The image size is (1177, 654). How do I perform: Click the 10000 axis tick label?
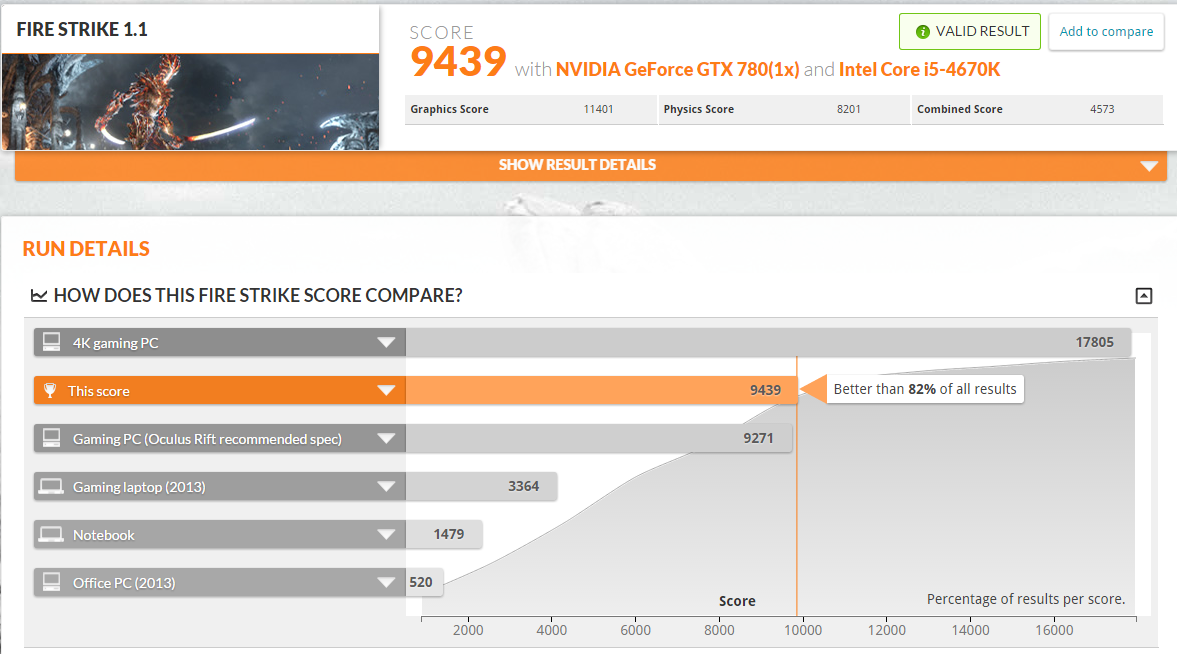(802, 631)
